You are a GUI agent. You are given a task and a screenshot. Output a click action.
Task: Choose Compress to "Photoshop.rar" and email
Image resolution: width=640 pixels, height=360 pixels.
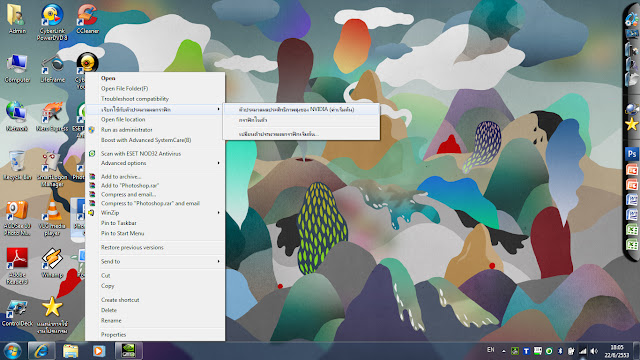pos(155,203)
